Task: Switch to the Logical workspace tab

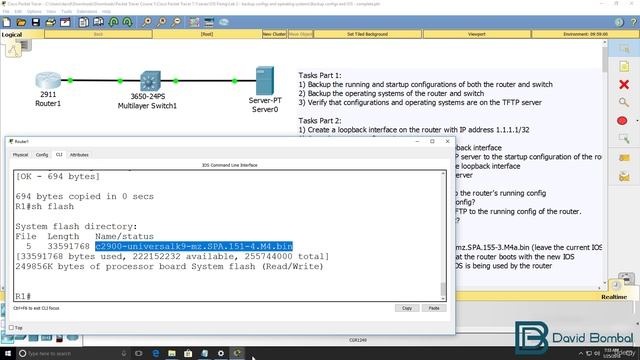Action: tap(12, 35)
